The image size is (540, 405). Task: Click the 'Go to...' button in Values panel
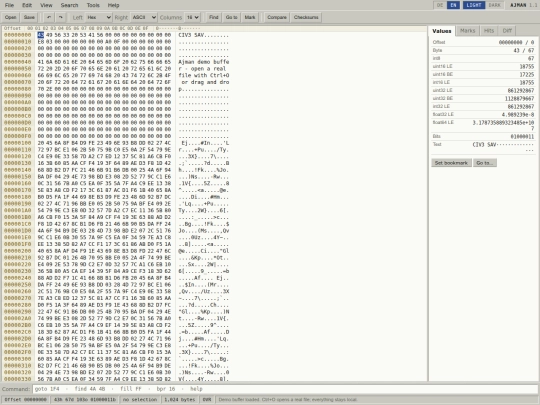point(485,163)
